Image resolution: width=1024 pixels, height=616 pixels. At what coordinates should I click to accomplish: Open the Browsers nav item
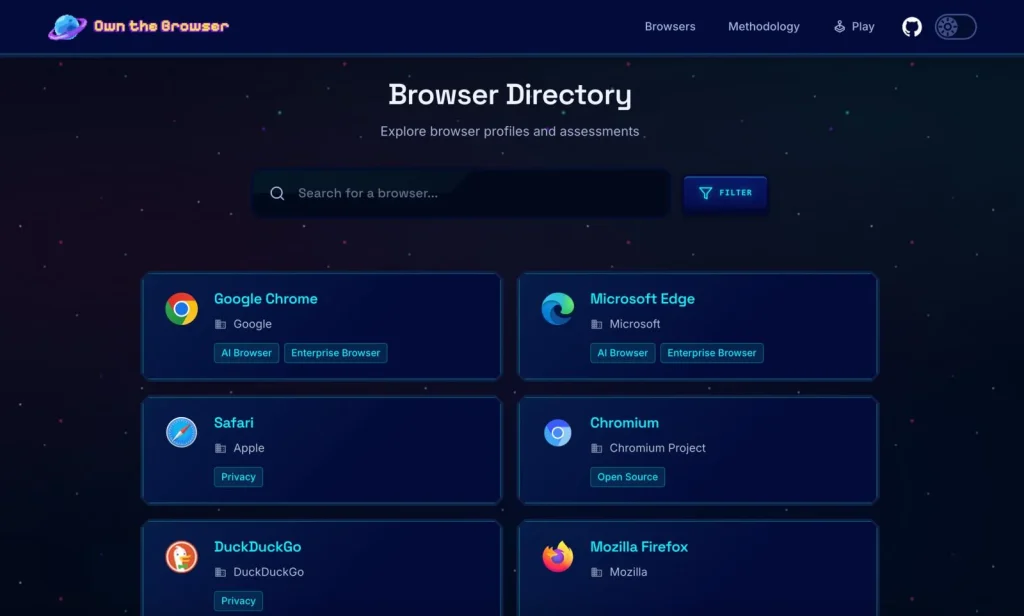(x=670, y=27)
